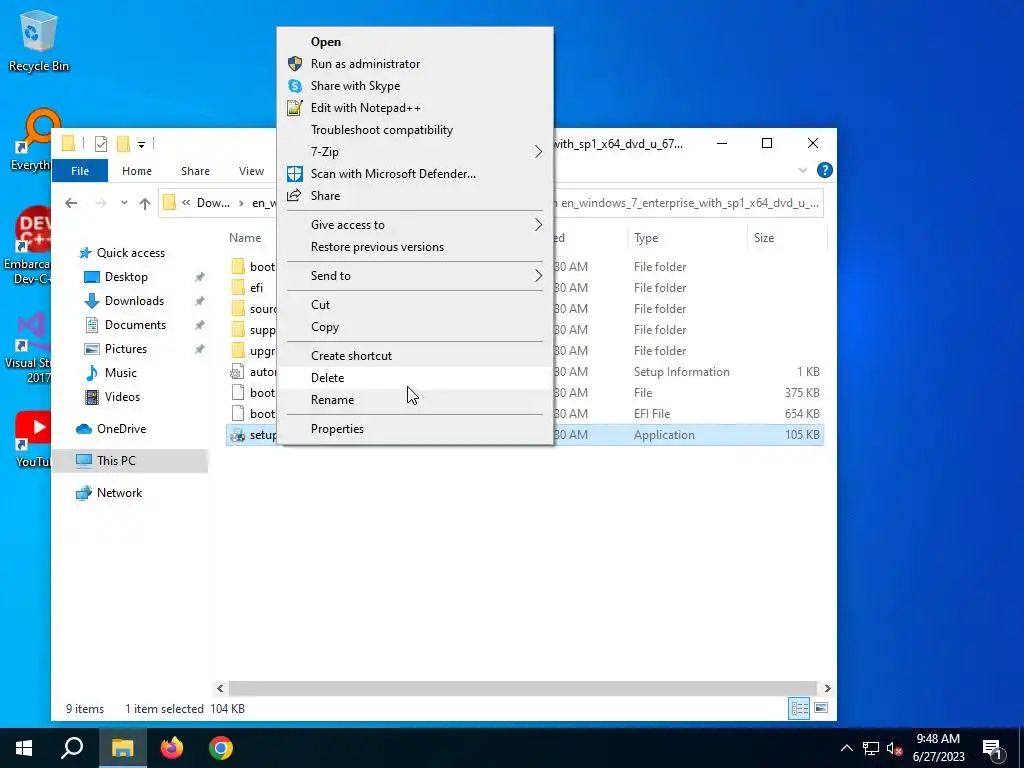Select Music in navigation pane

[x=121, y=373]
